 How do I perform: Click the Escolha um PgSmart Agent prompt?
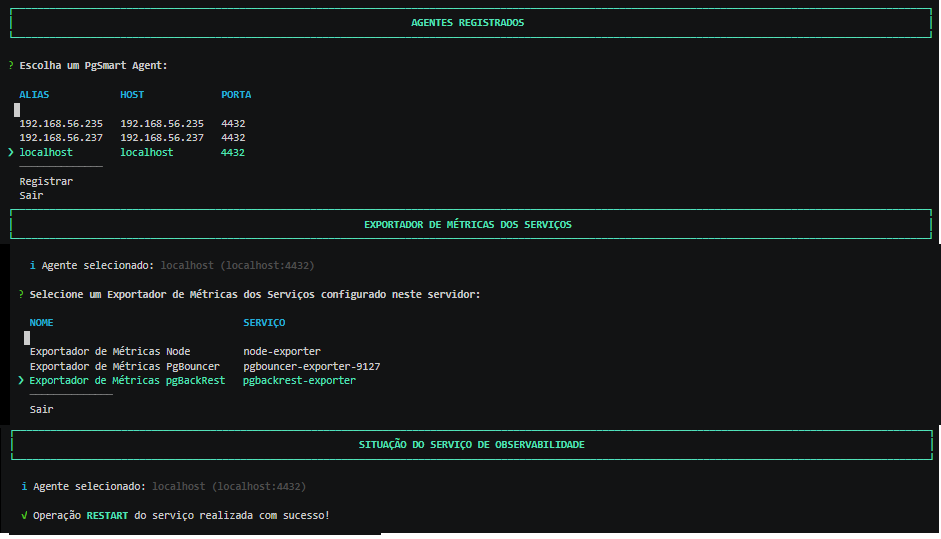tap(93, 65)
